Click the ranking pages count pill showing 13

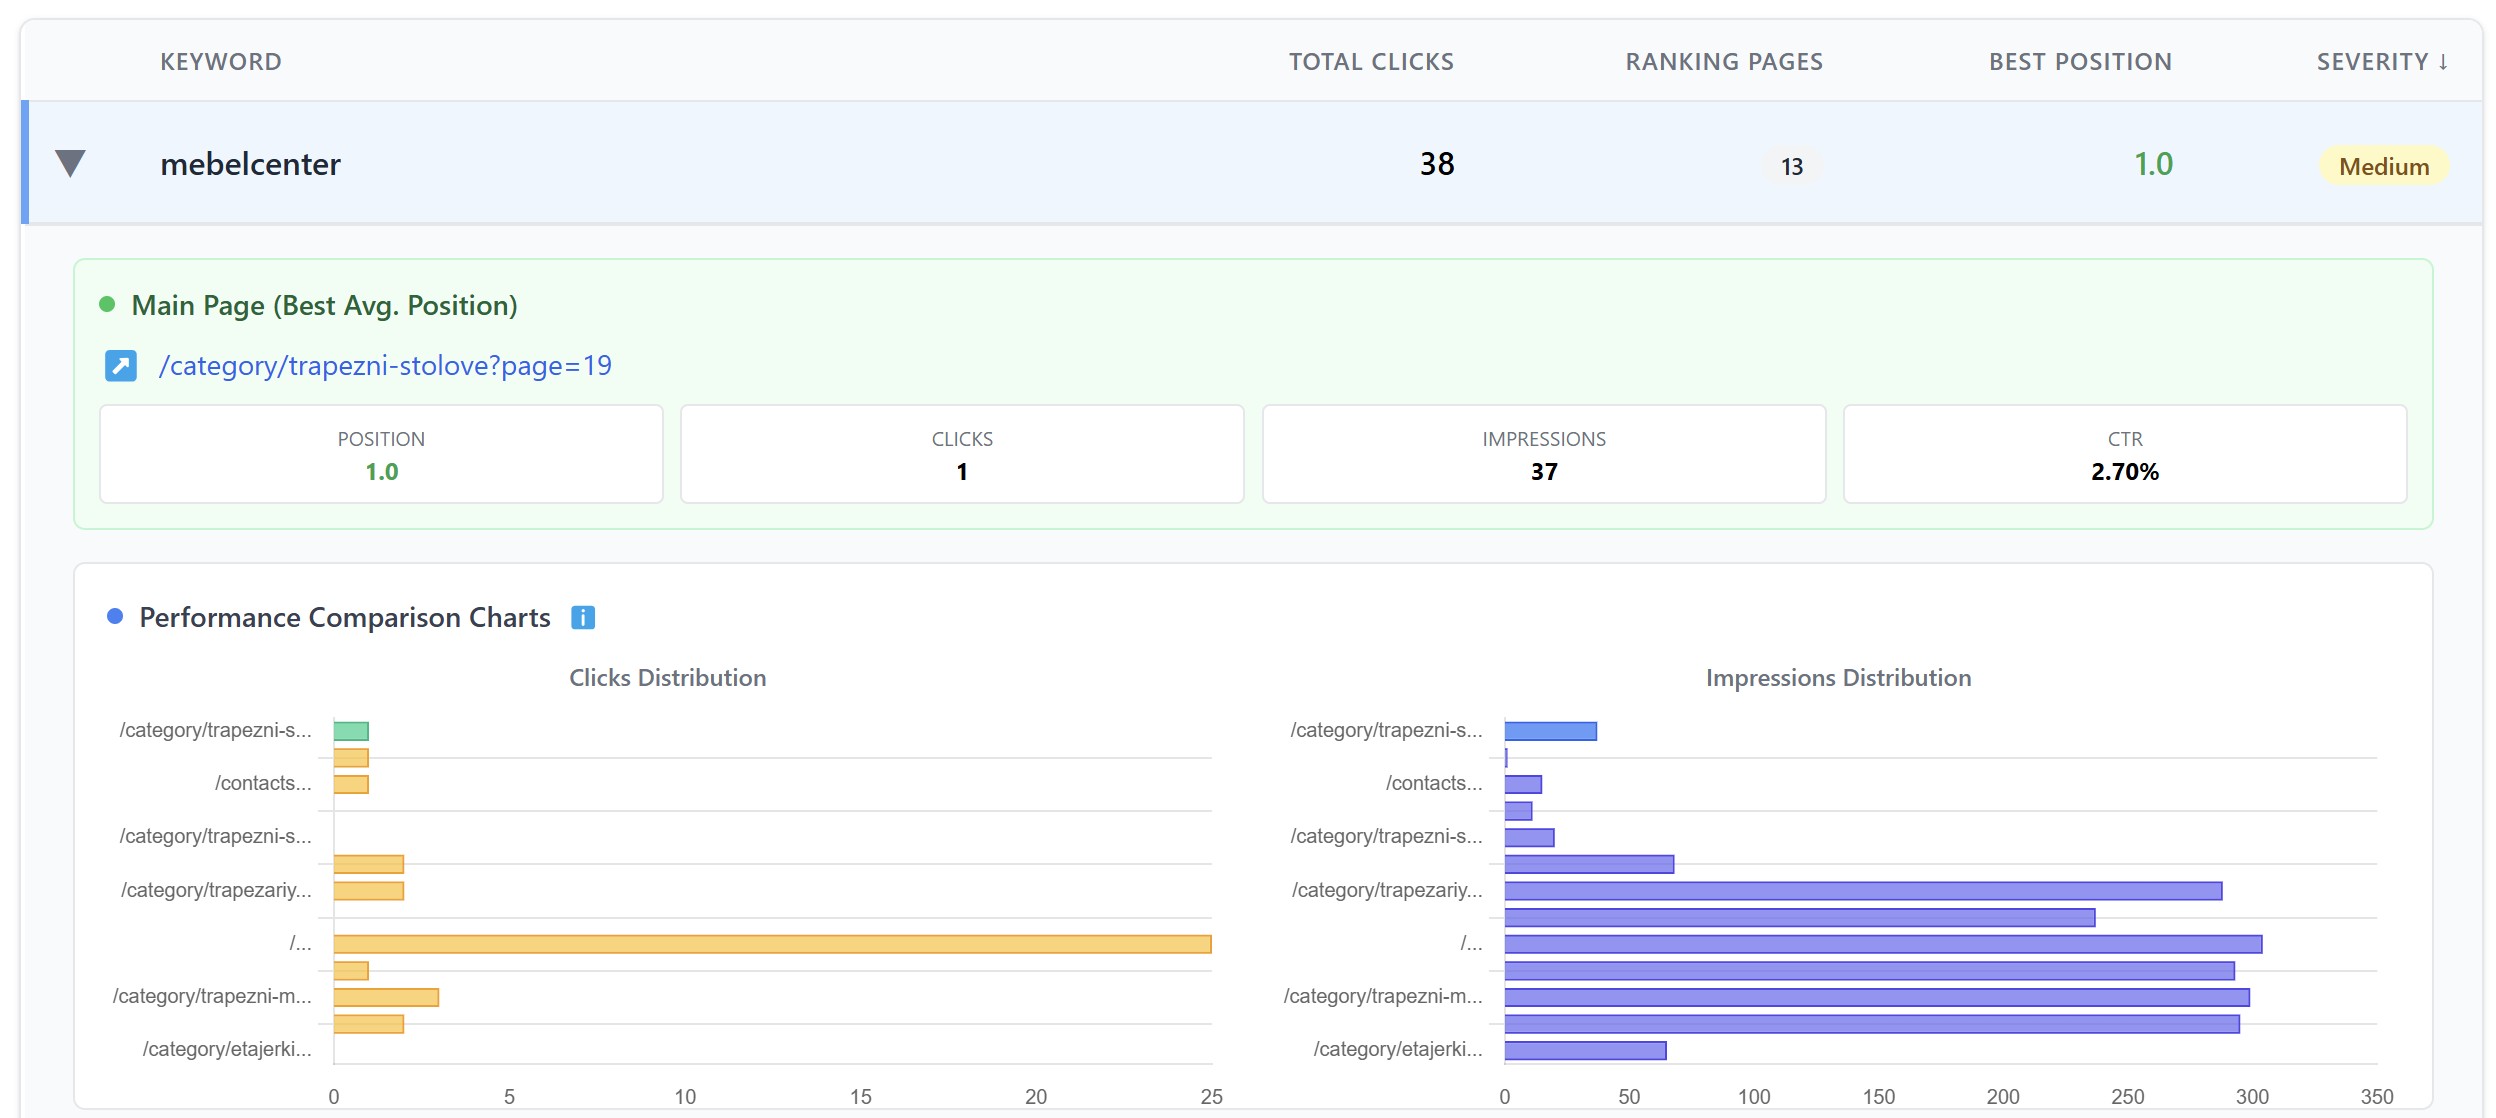[x=1792, y=167]
